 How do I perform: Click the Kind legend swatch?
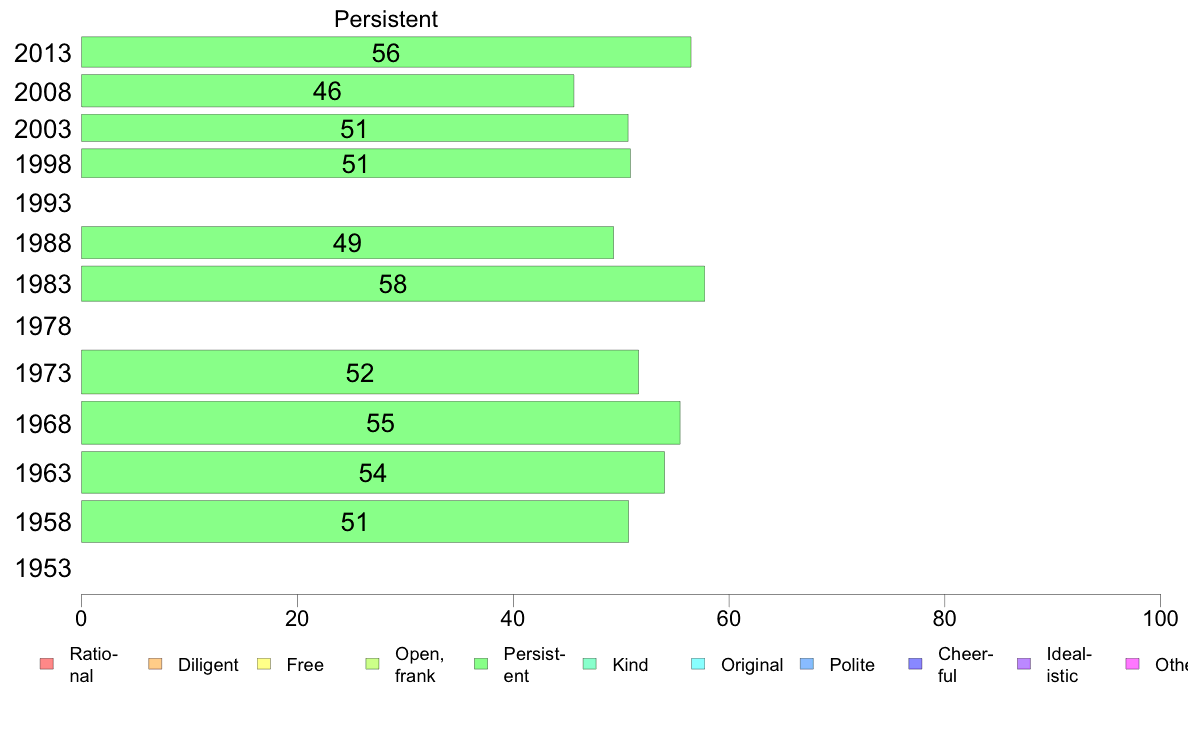590,664
